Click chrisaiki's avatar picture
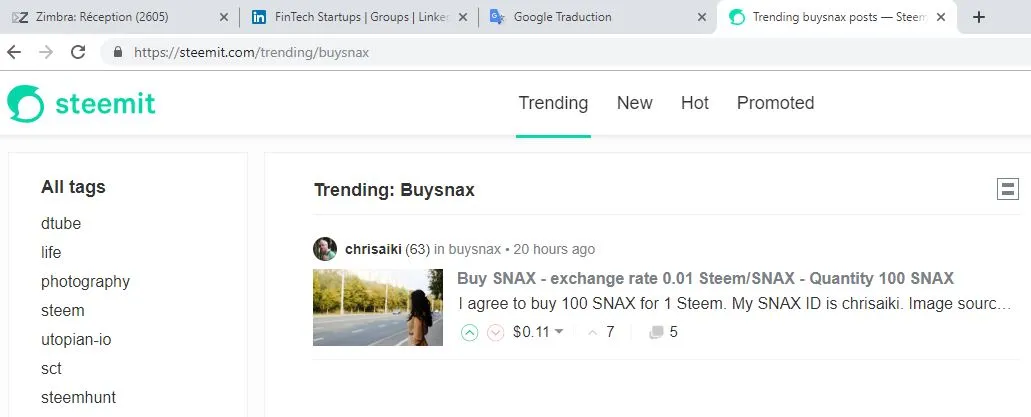Screen dimensions: 1031x417 (325, 249)
